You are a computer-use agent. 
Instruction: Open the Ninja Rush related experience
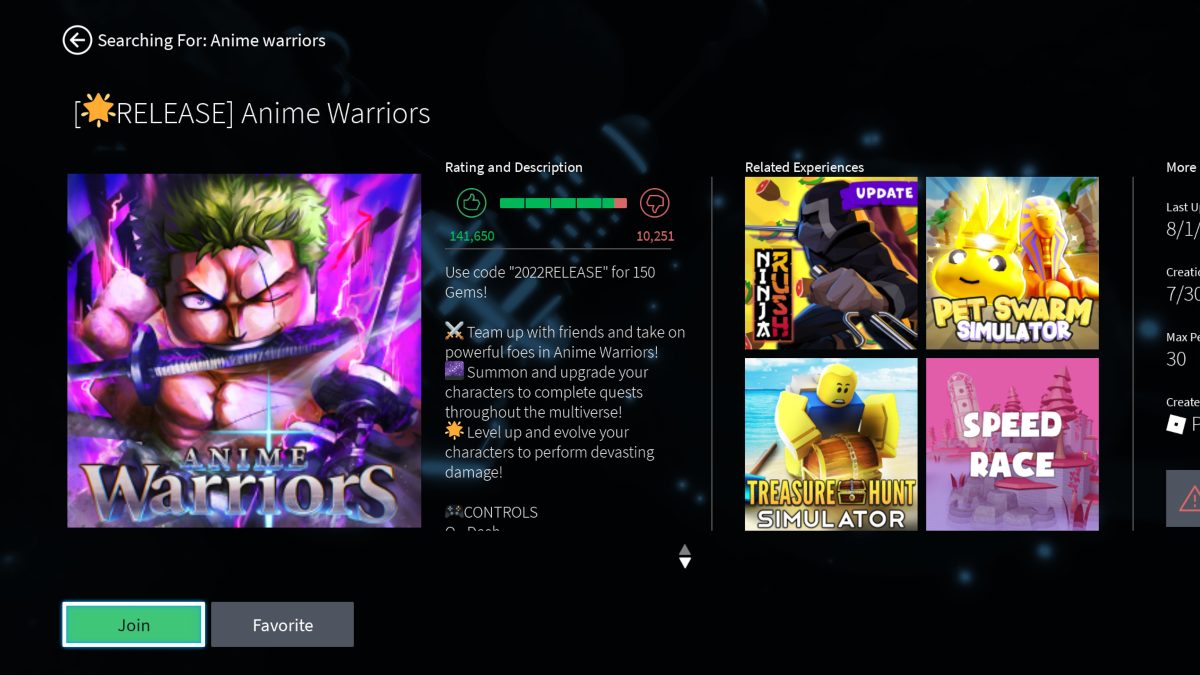click(x=831, y=264)
